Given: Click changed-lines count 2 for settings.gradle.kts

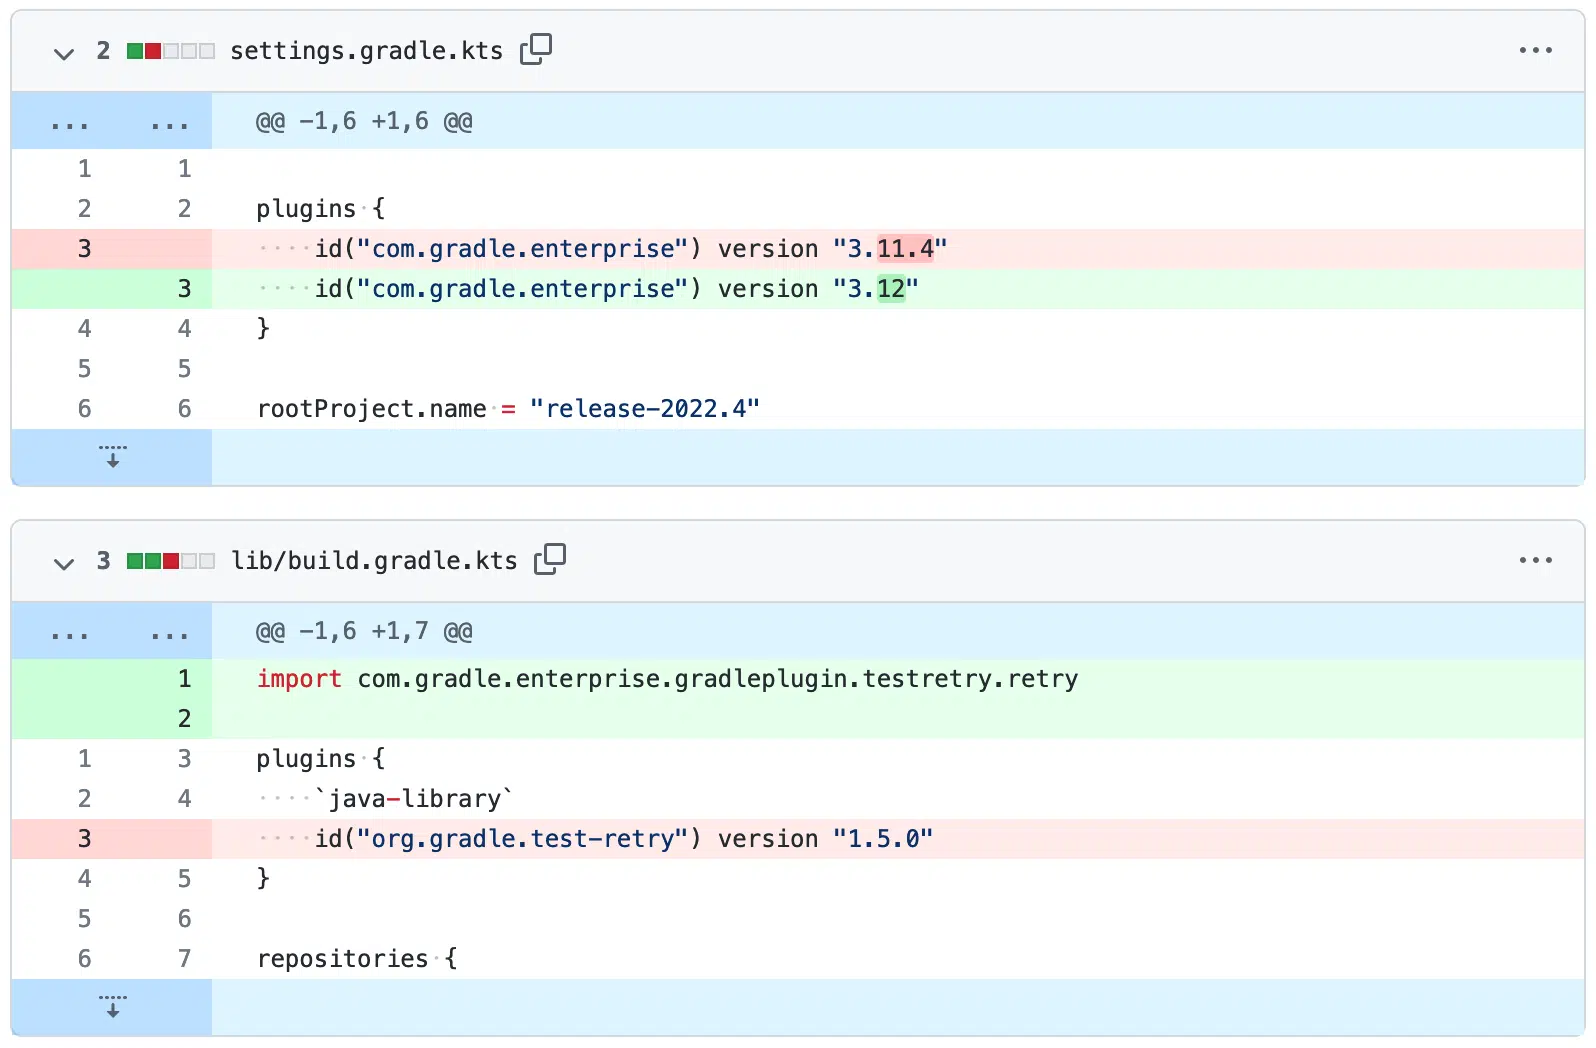Looking at the screenshot, I should [x=103, y=51].
